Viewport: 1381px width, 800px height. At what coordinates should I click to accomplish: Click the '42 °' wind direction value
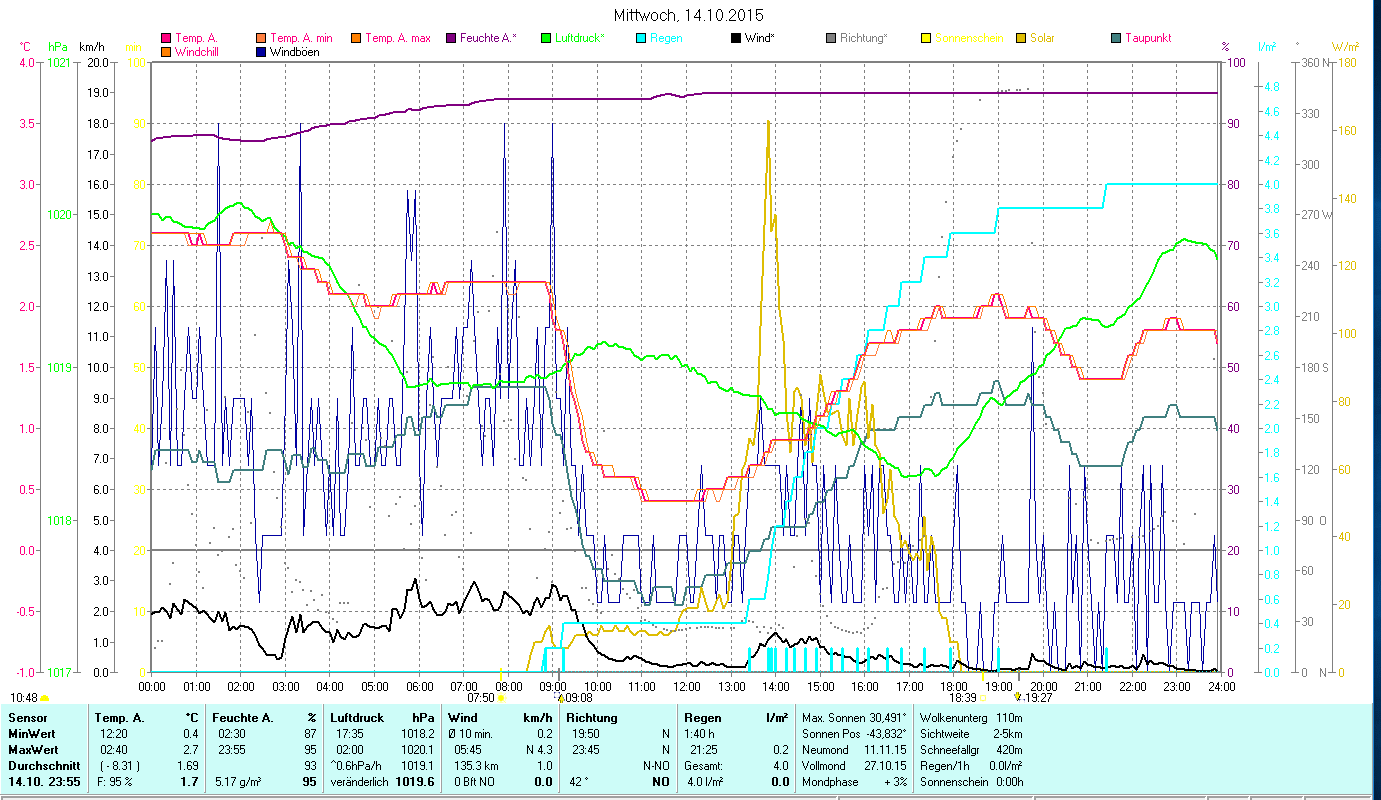point(579,781)
